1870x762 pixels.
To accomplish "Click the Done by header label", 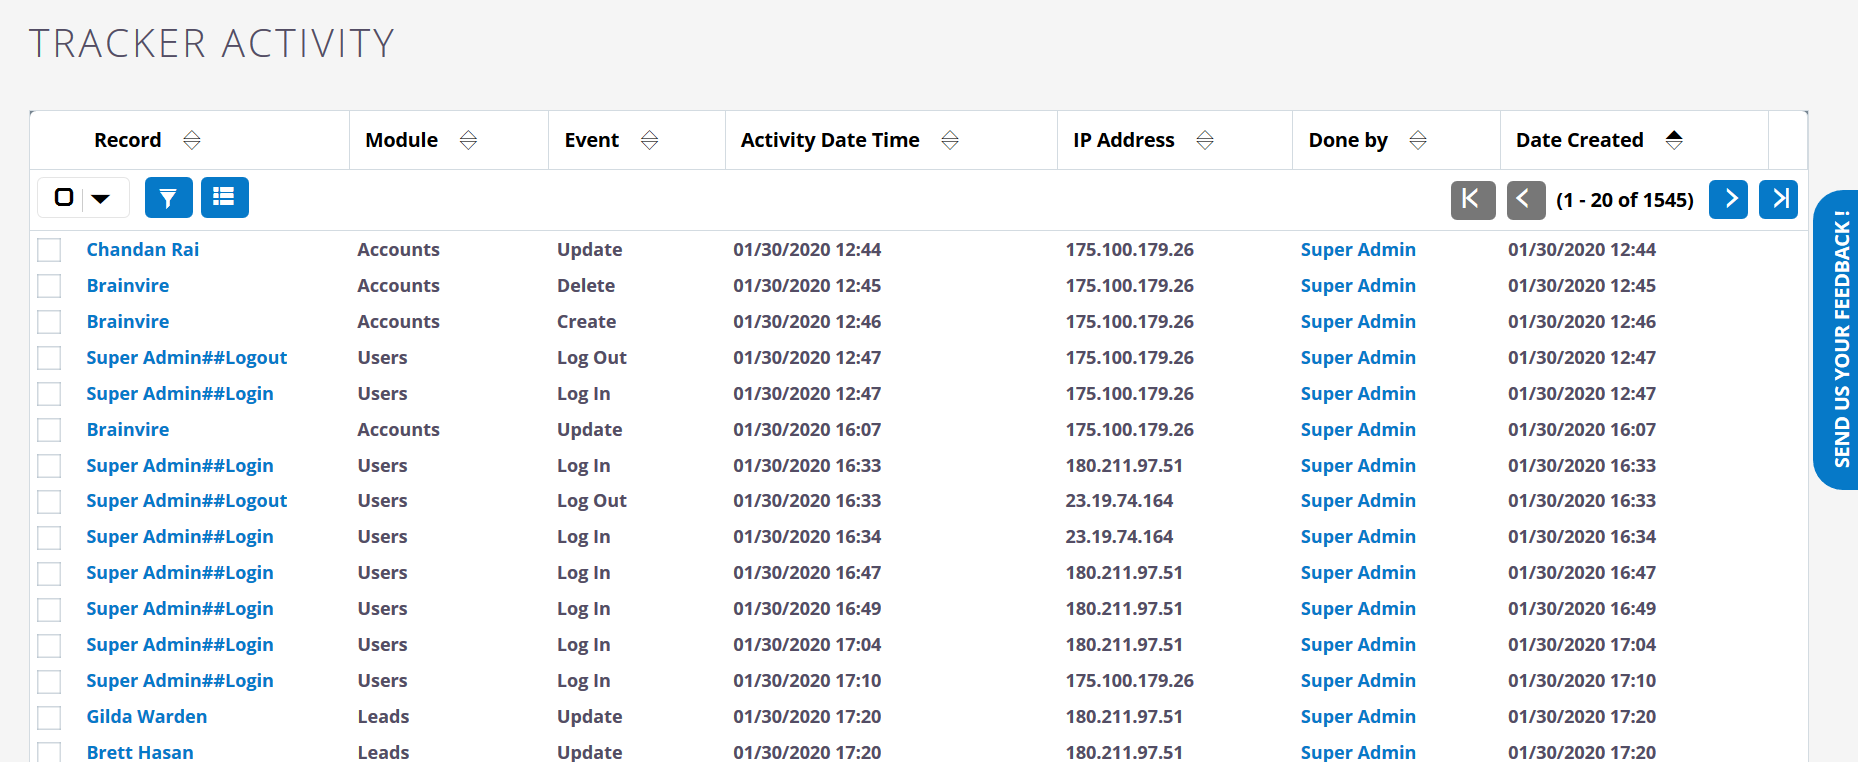I will pos(1348,140).
